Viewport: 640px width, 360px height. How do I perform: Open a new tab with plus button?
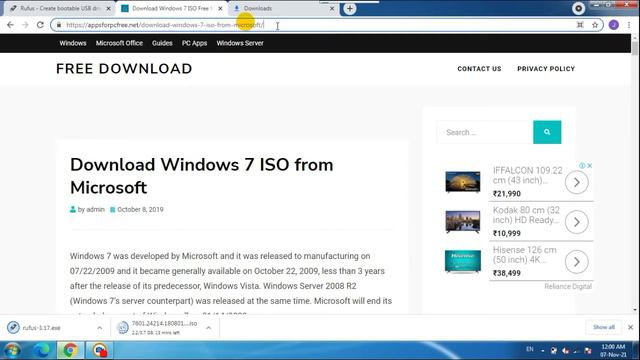350,8
